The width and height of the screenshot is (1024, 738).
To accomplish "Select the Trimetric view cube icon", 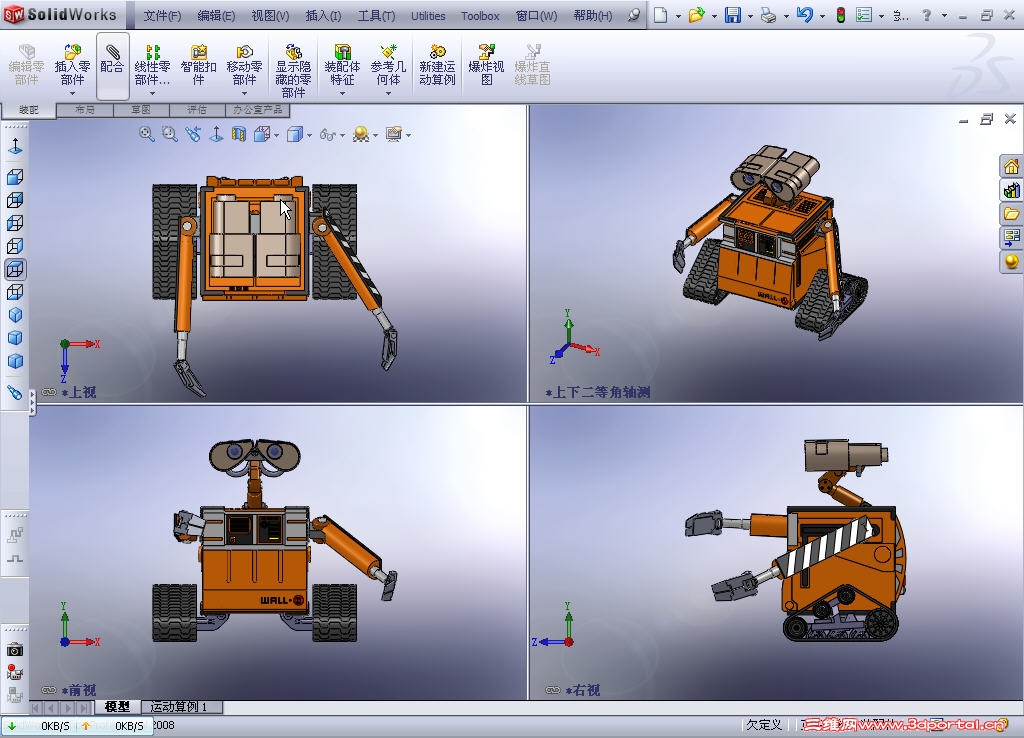I will click(x=15, y=338).
